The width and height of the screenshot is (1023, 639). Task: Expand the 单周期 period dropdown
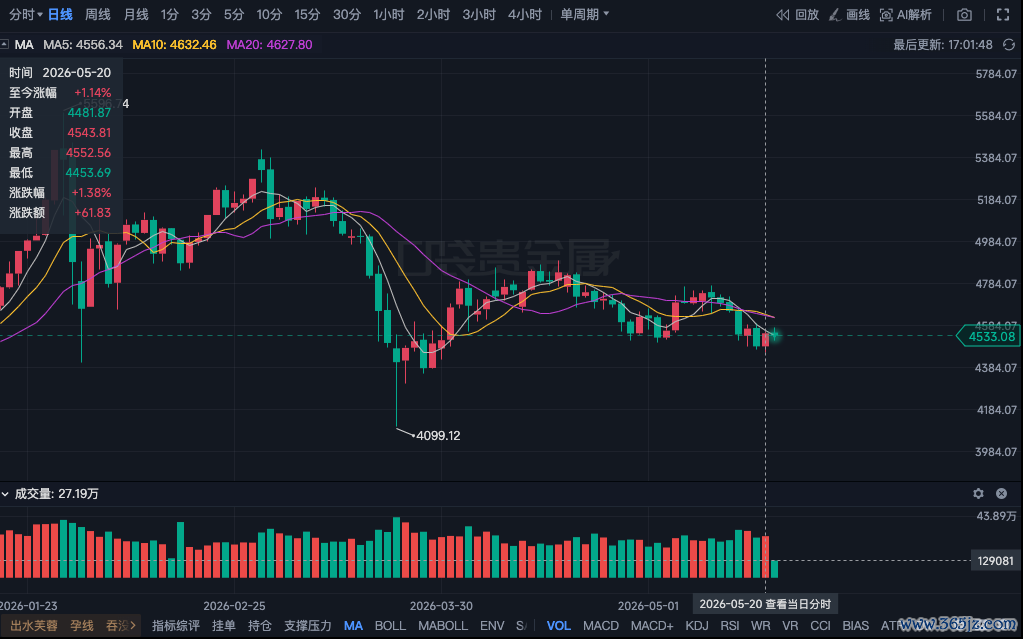point(585,14)
